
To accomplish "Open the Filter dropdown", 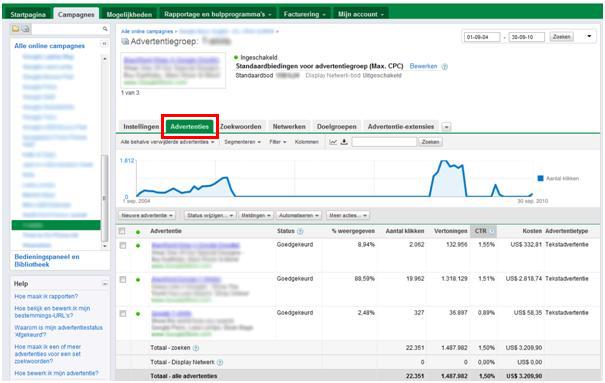I will point(278,142).
